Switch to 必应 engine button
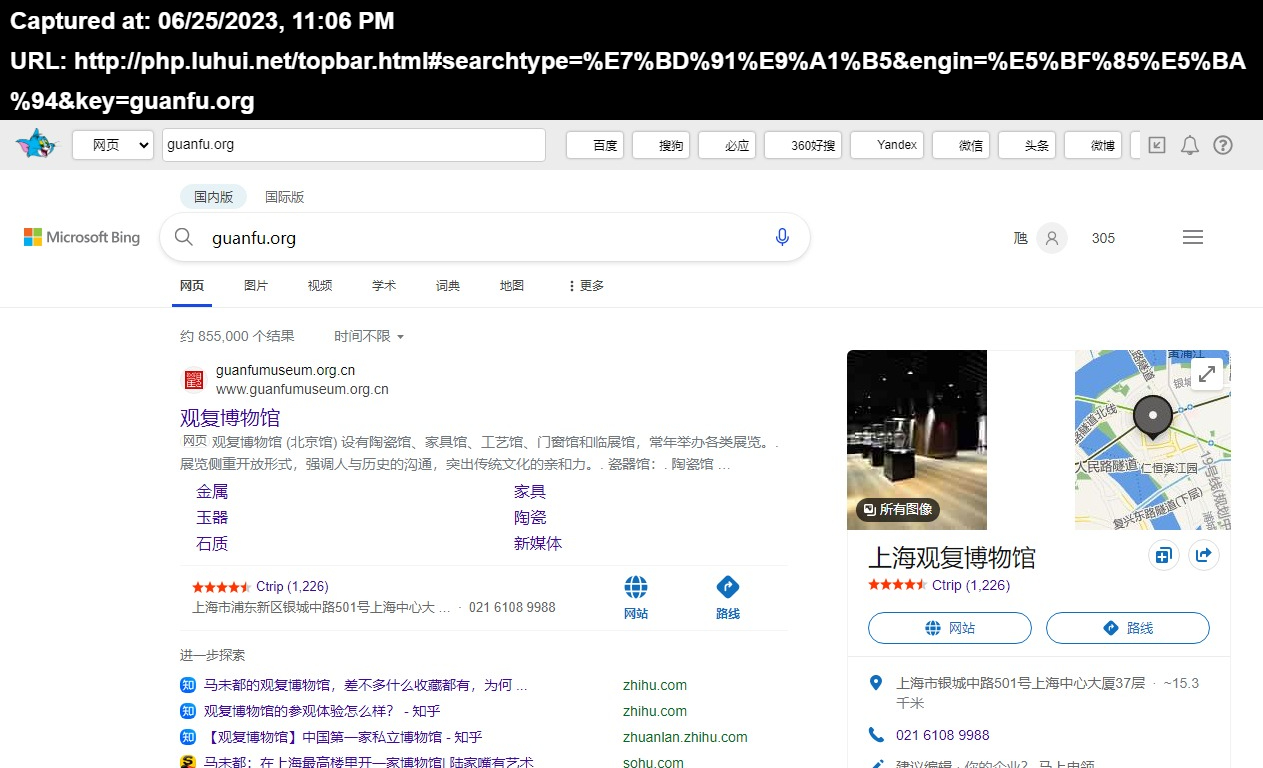The image size is (1263, 768). (x=727, y=145)
